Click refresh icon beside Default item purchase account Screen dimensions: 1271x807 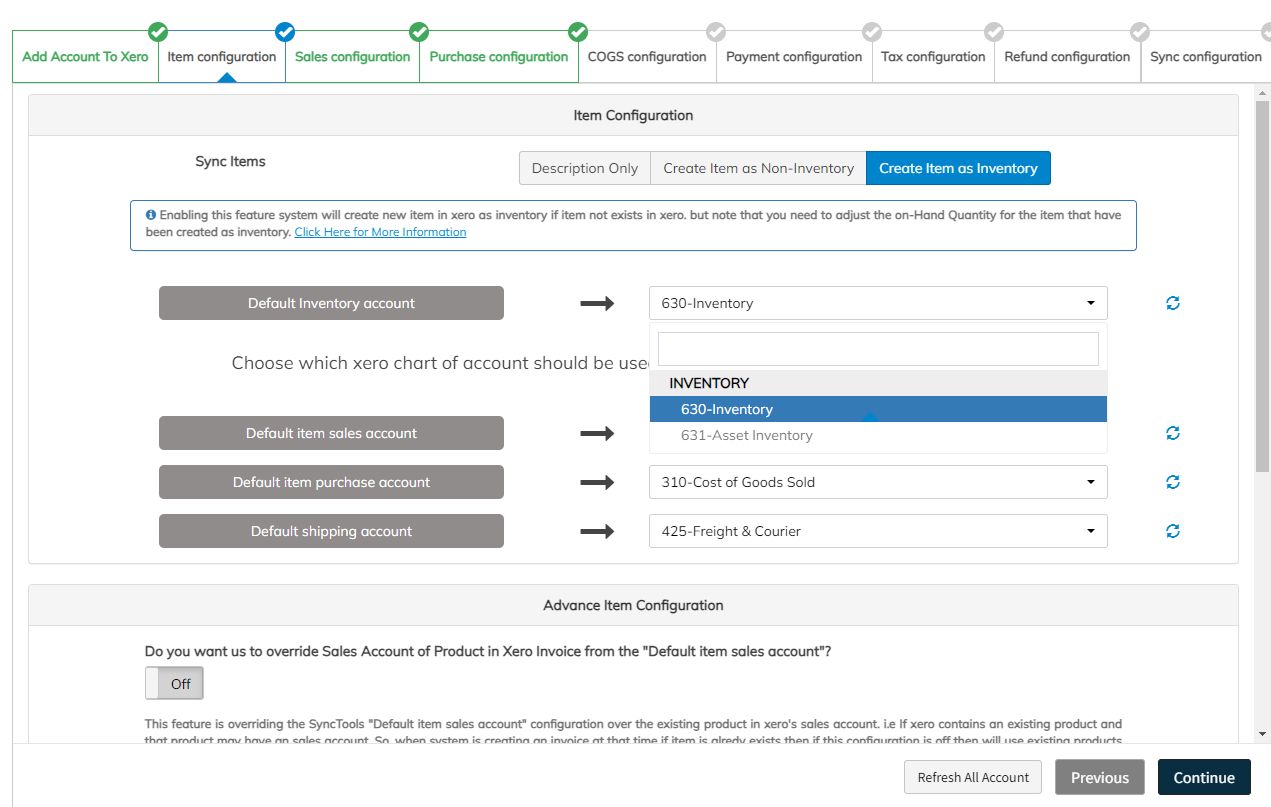[x=1173, y=482]
